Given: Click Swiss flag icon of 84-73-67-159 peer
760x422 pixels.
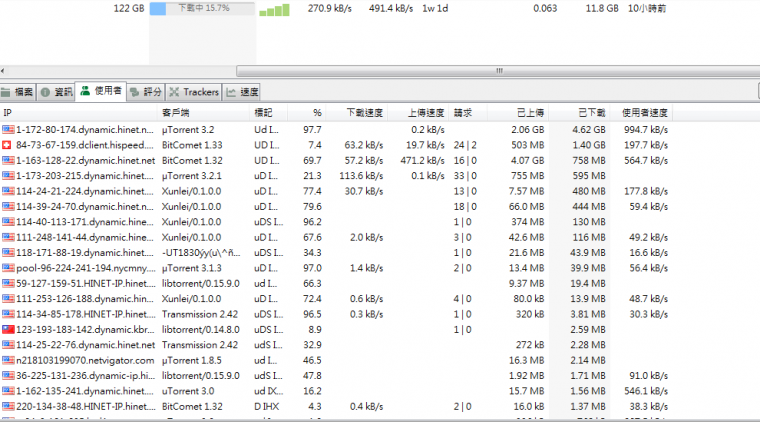Looking at the screenshot, I should pyautogui.click(x=7, y=145).
